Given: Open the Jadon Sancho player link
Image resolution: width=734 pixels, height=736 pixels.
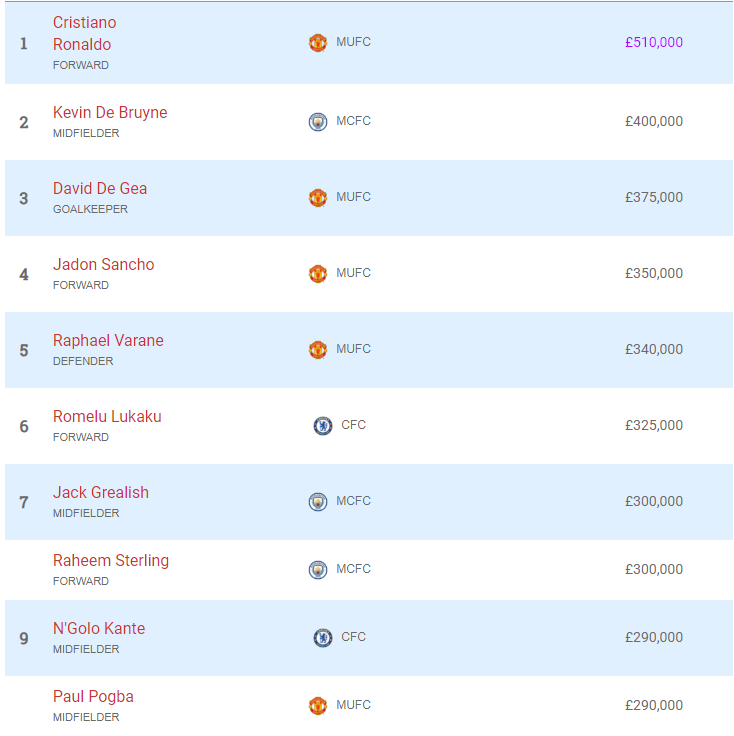Looking at the screenshot, I should click(103, 264).
